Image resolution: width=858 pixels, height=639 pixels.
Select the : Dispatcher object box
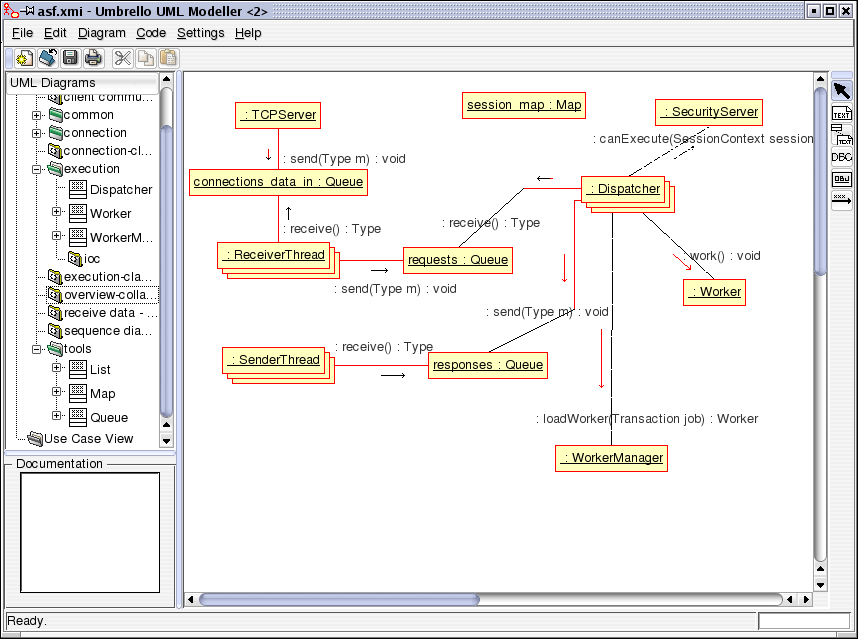623,189
